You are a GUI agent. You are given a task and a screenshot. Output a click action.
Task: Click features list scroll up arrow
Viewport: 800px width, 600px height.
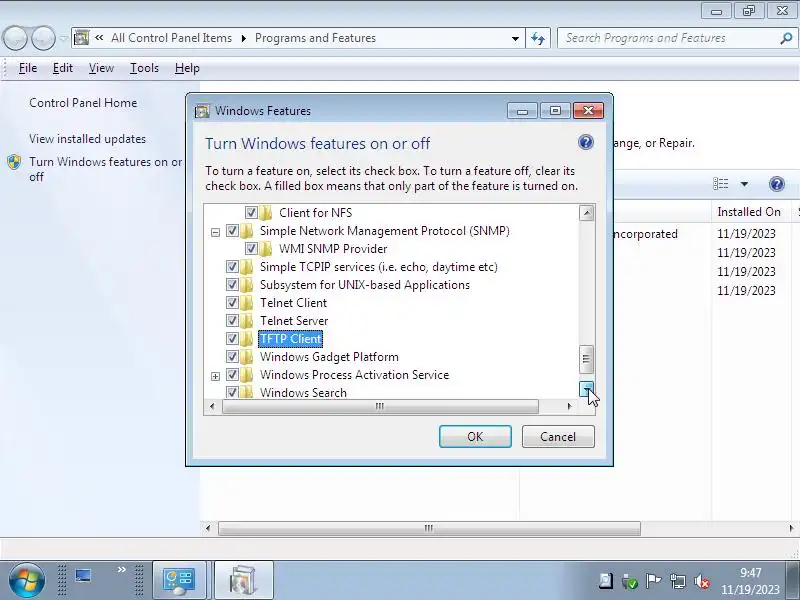(x=586, y=213)
